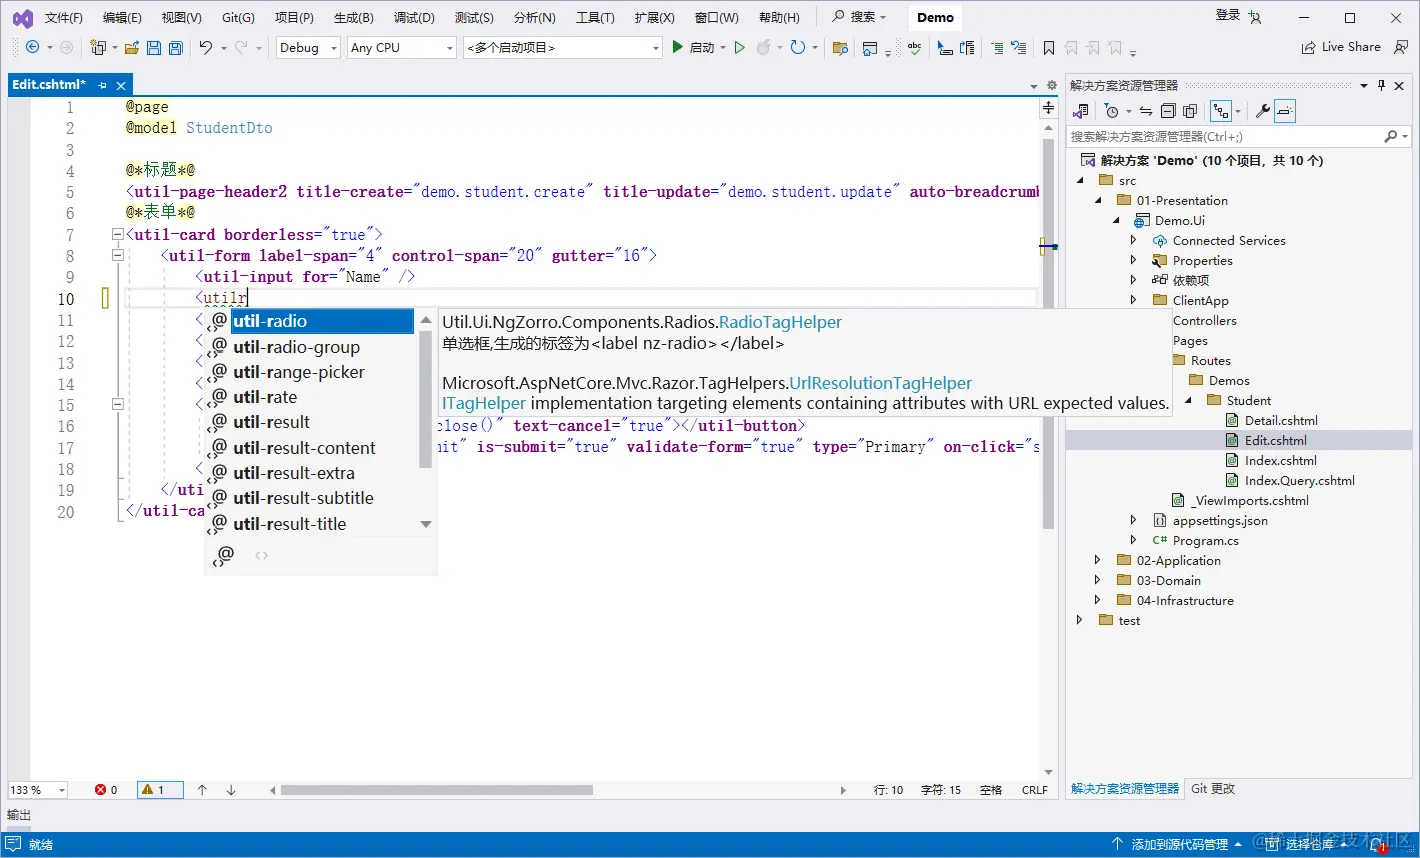The height and width of the screenshot is (858, 1420).
Task: Click the Live Share button
Action: tap(1340, 47)
